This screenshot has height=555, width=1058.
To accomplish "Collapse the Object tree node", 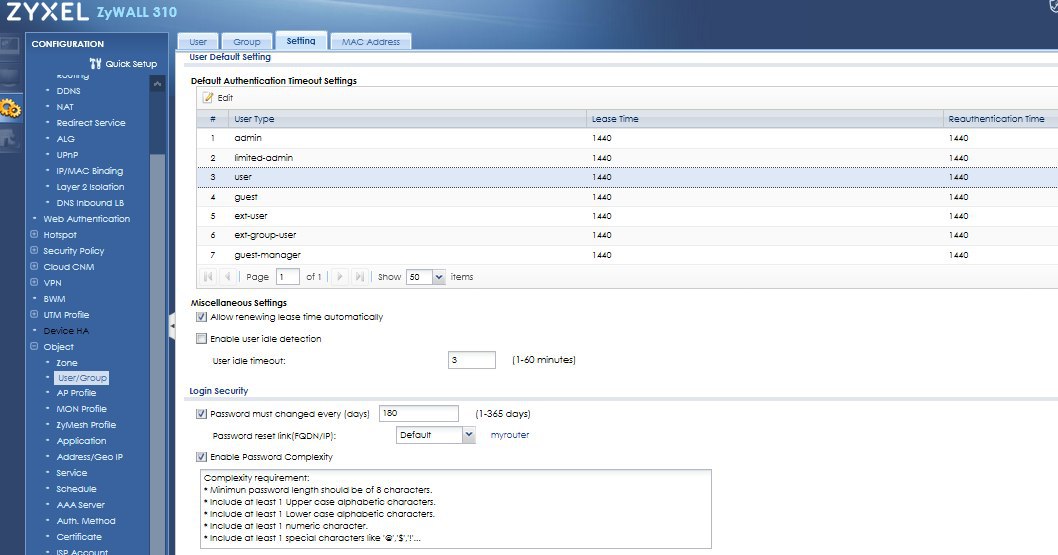I will point(35,347).
